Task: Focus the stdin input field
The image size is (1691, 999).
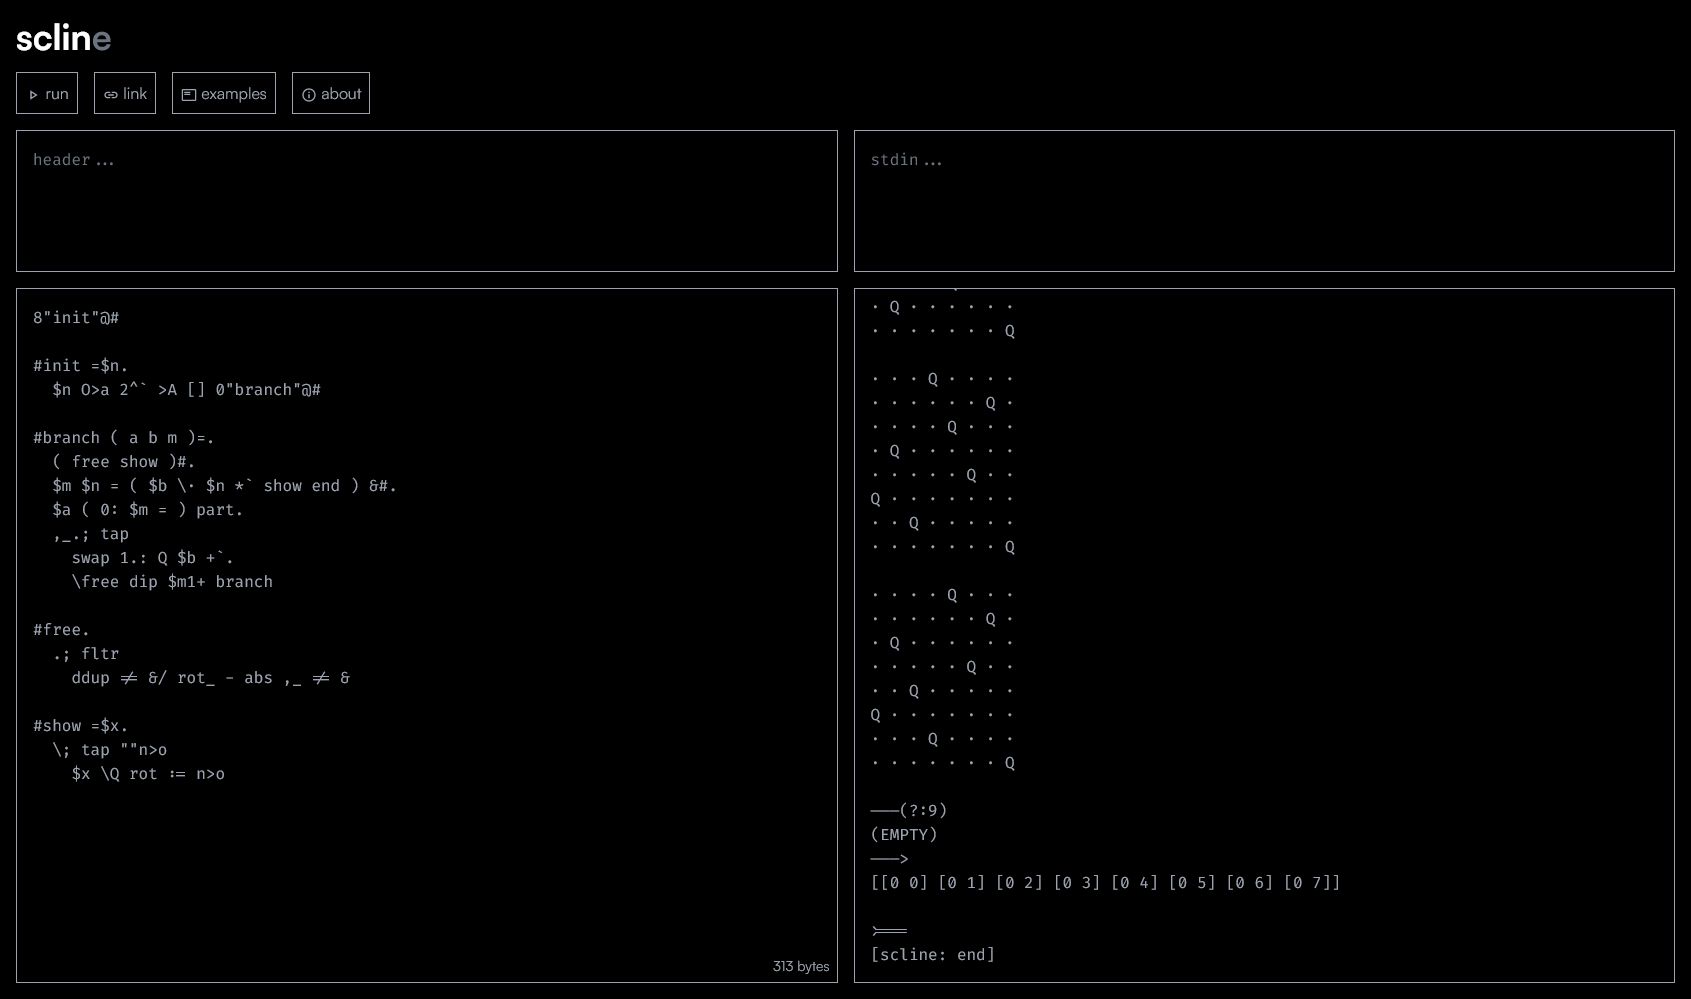Action: point(1264,201)
